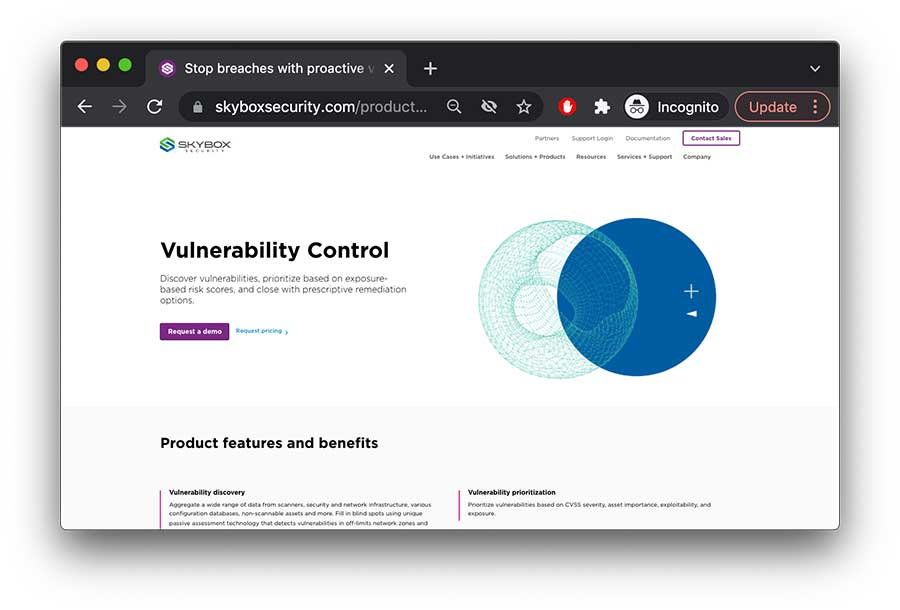Click the Contact Sales button
This screenshot has height=610, width=900.
click(711, 139)
